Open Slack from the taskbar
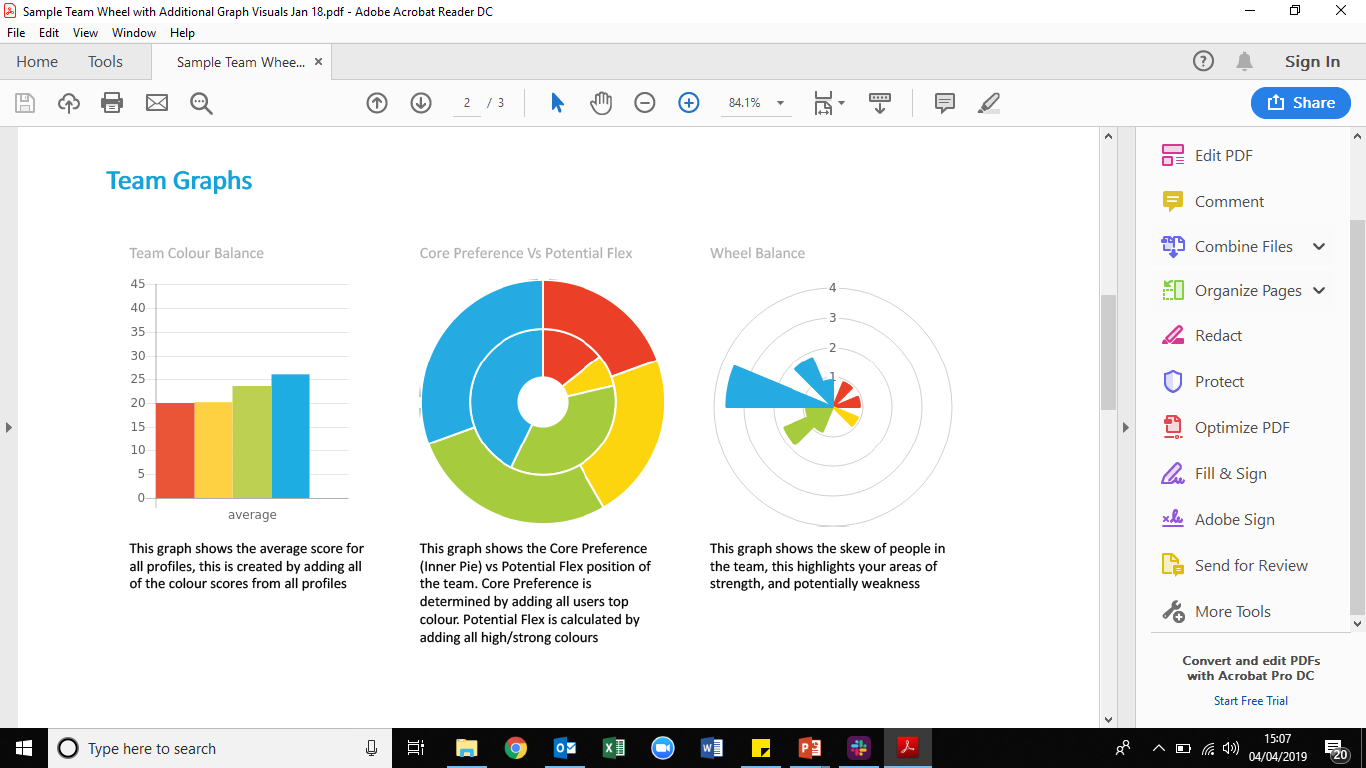Viewport: 1366px width, 768px height. pos(859,748)
